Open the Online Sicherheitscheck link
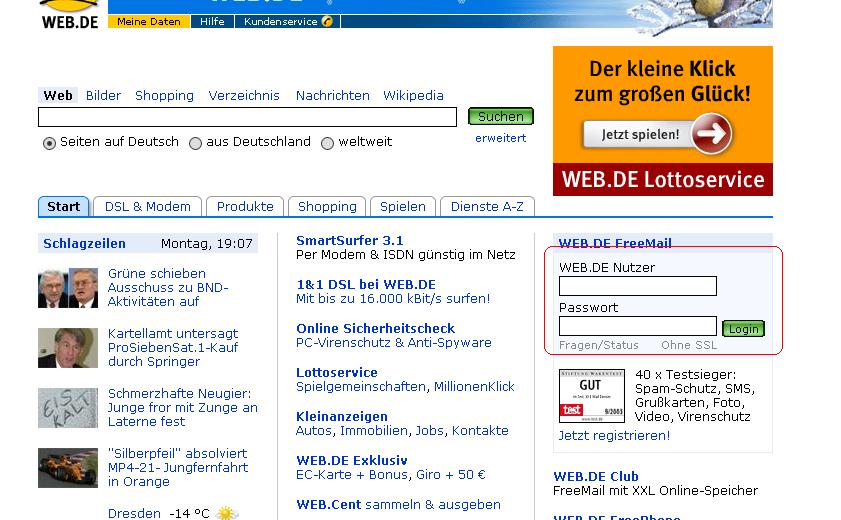This screenshot has height=520, width=841. coord(375,329)
